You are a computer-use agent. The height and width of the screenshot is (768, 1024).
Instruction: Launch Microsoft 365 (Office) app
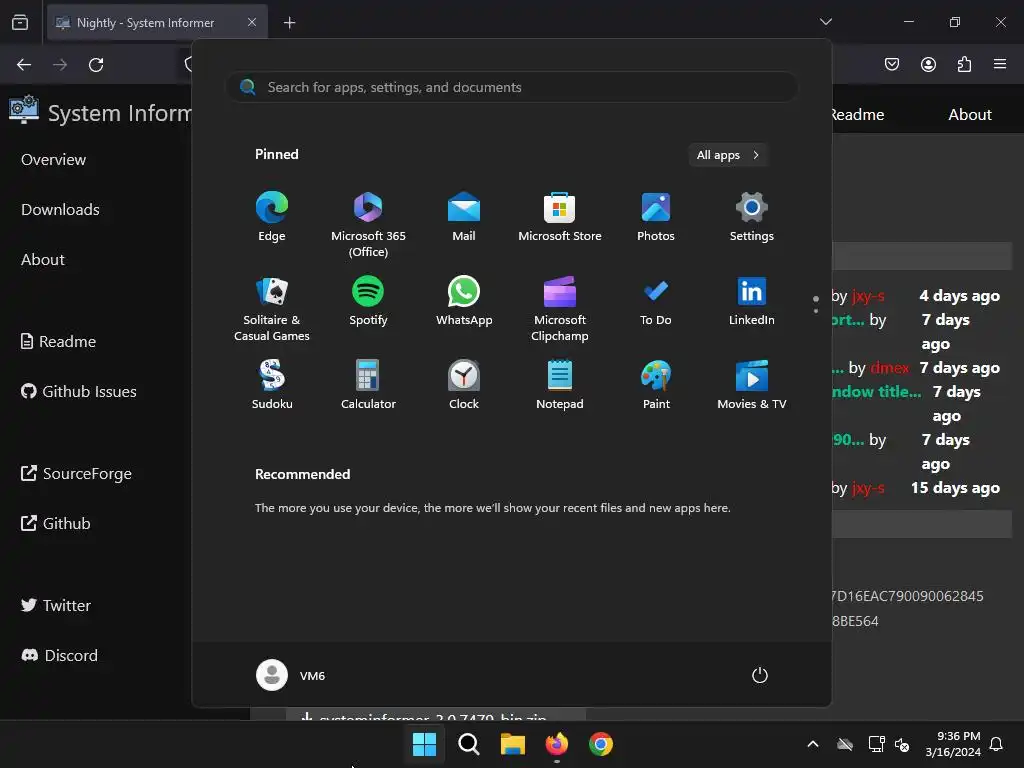point(368,225)
